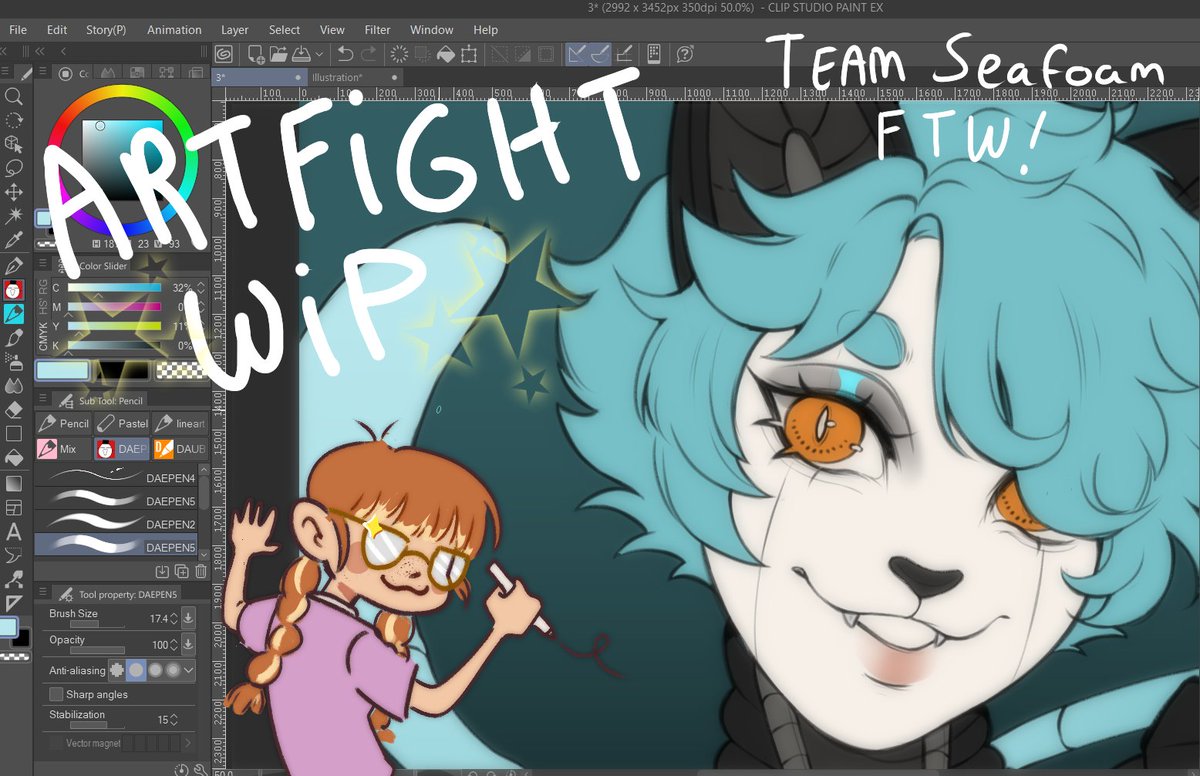Turn off anti-aliasing with the none option
This screenshot has width=1200, height=776.
[x=116, y=670]
